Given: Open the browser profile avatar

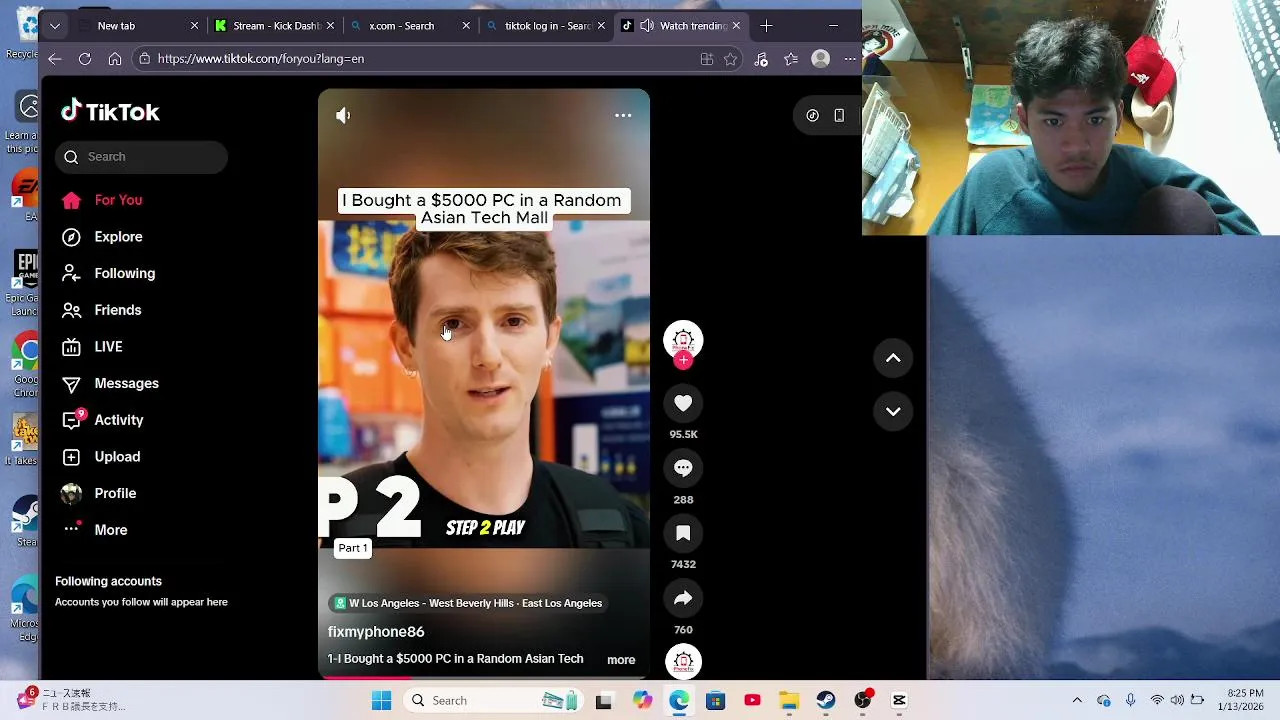Looking at the screenshot, I should (x=821, y=59).
